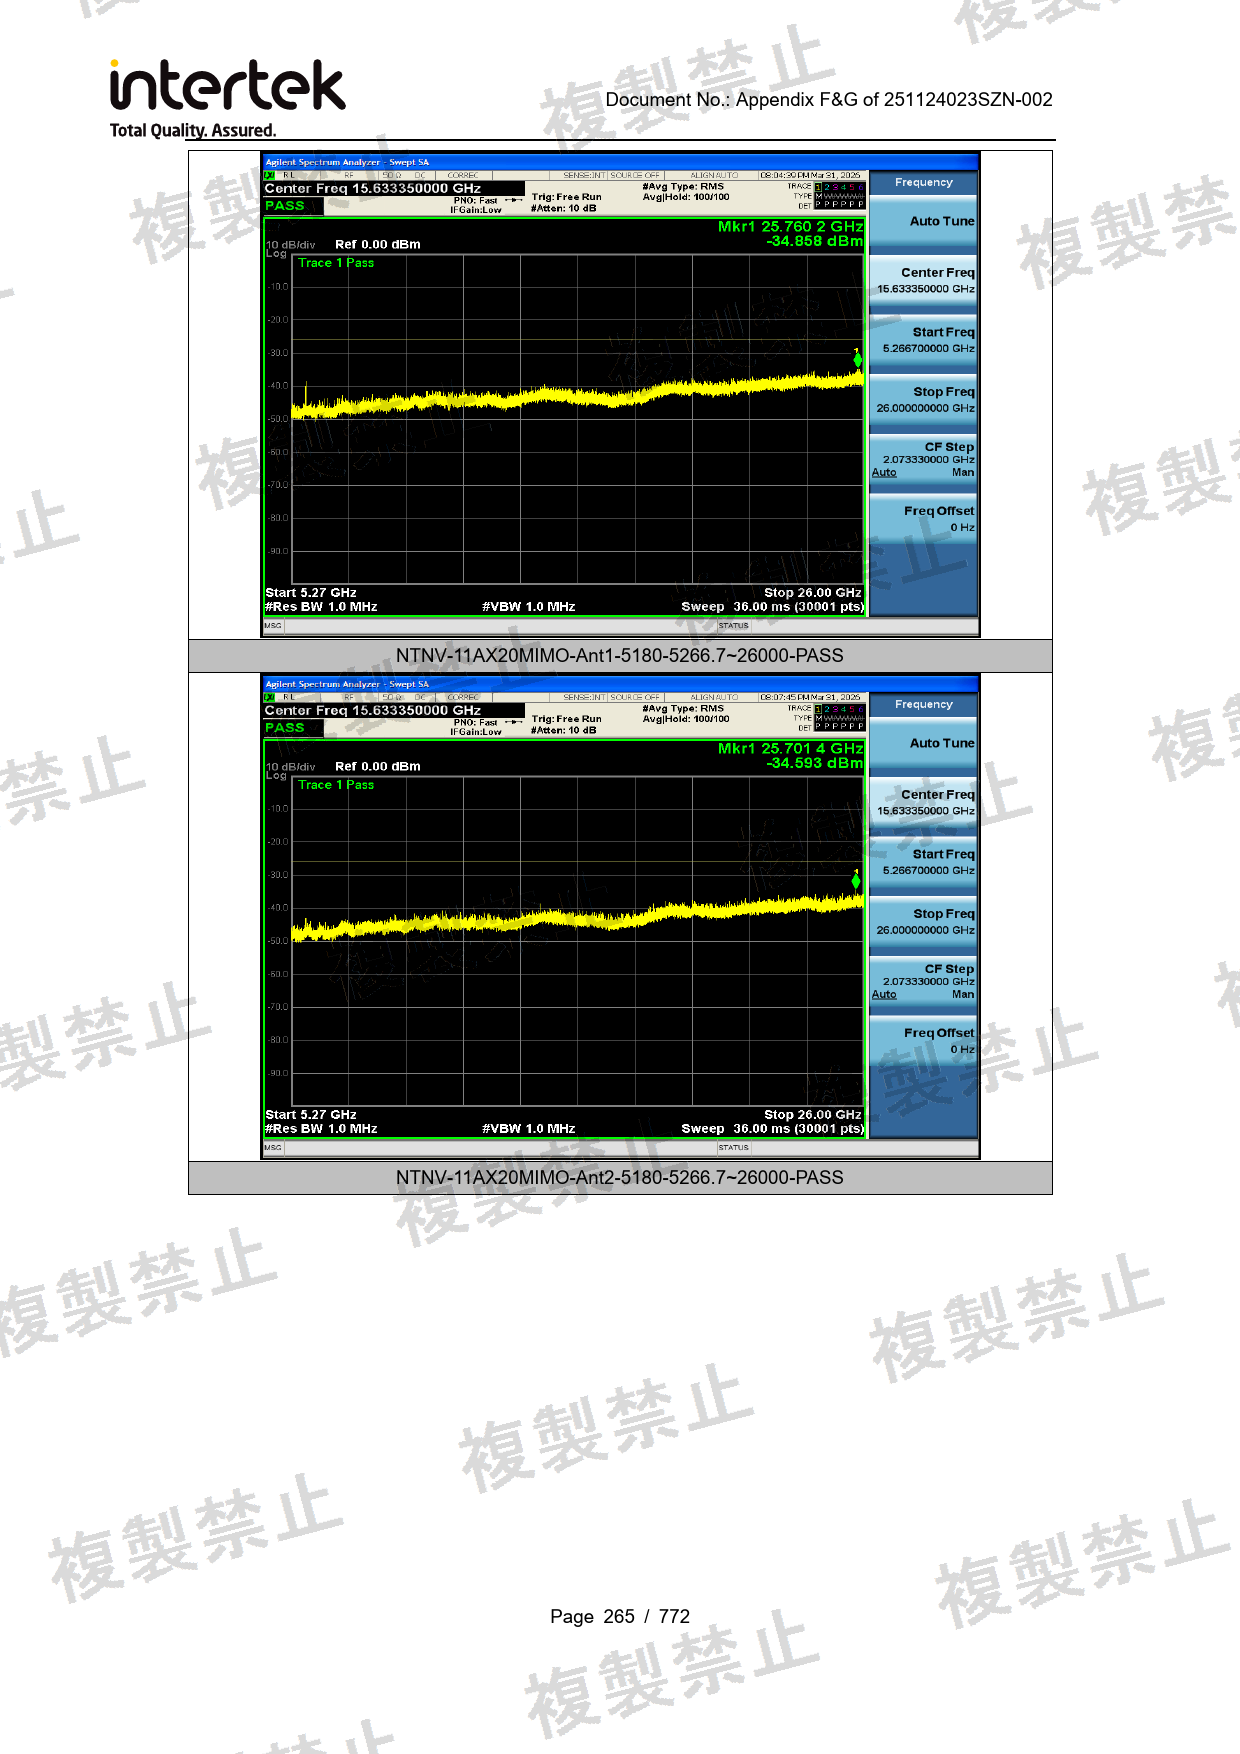Choose Stop Freq softkey in the Ant1 analyzer screenshot

923,400
